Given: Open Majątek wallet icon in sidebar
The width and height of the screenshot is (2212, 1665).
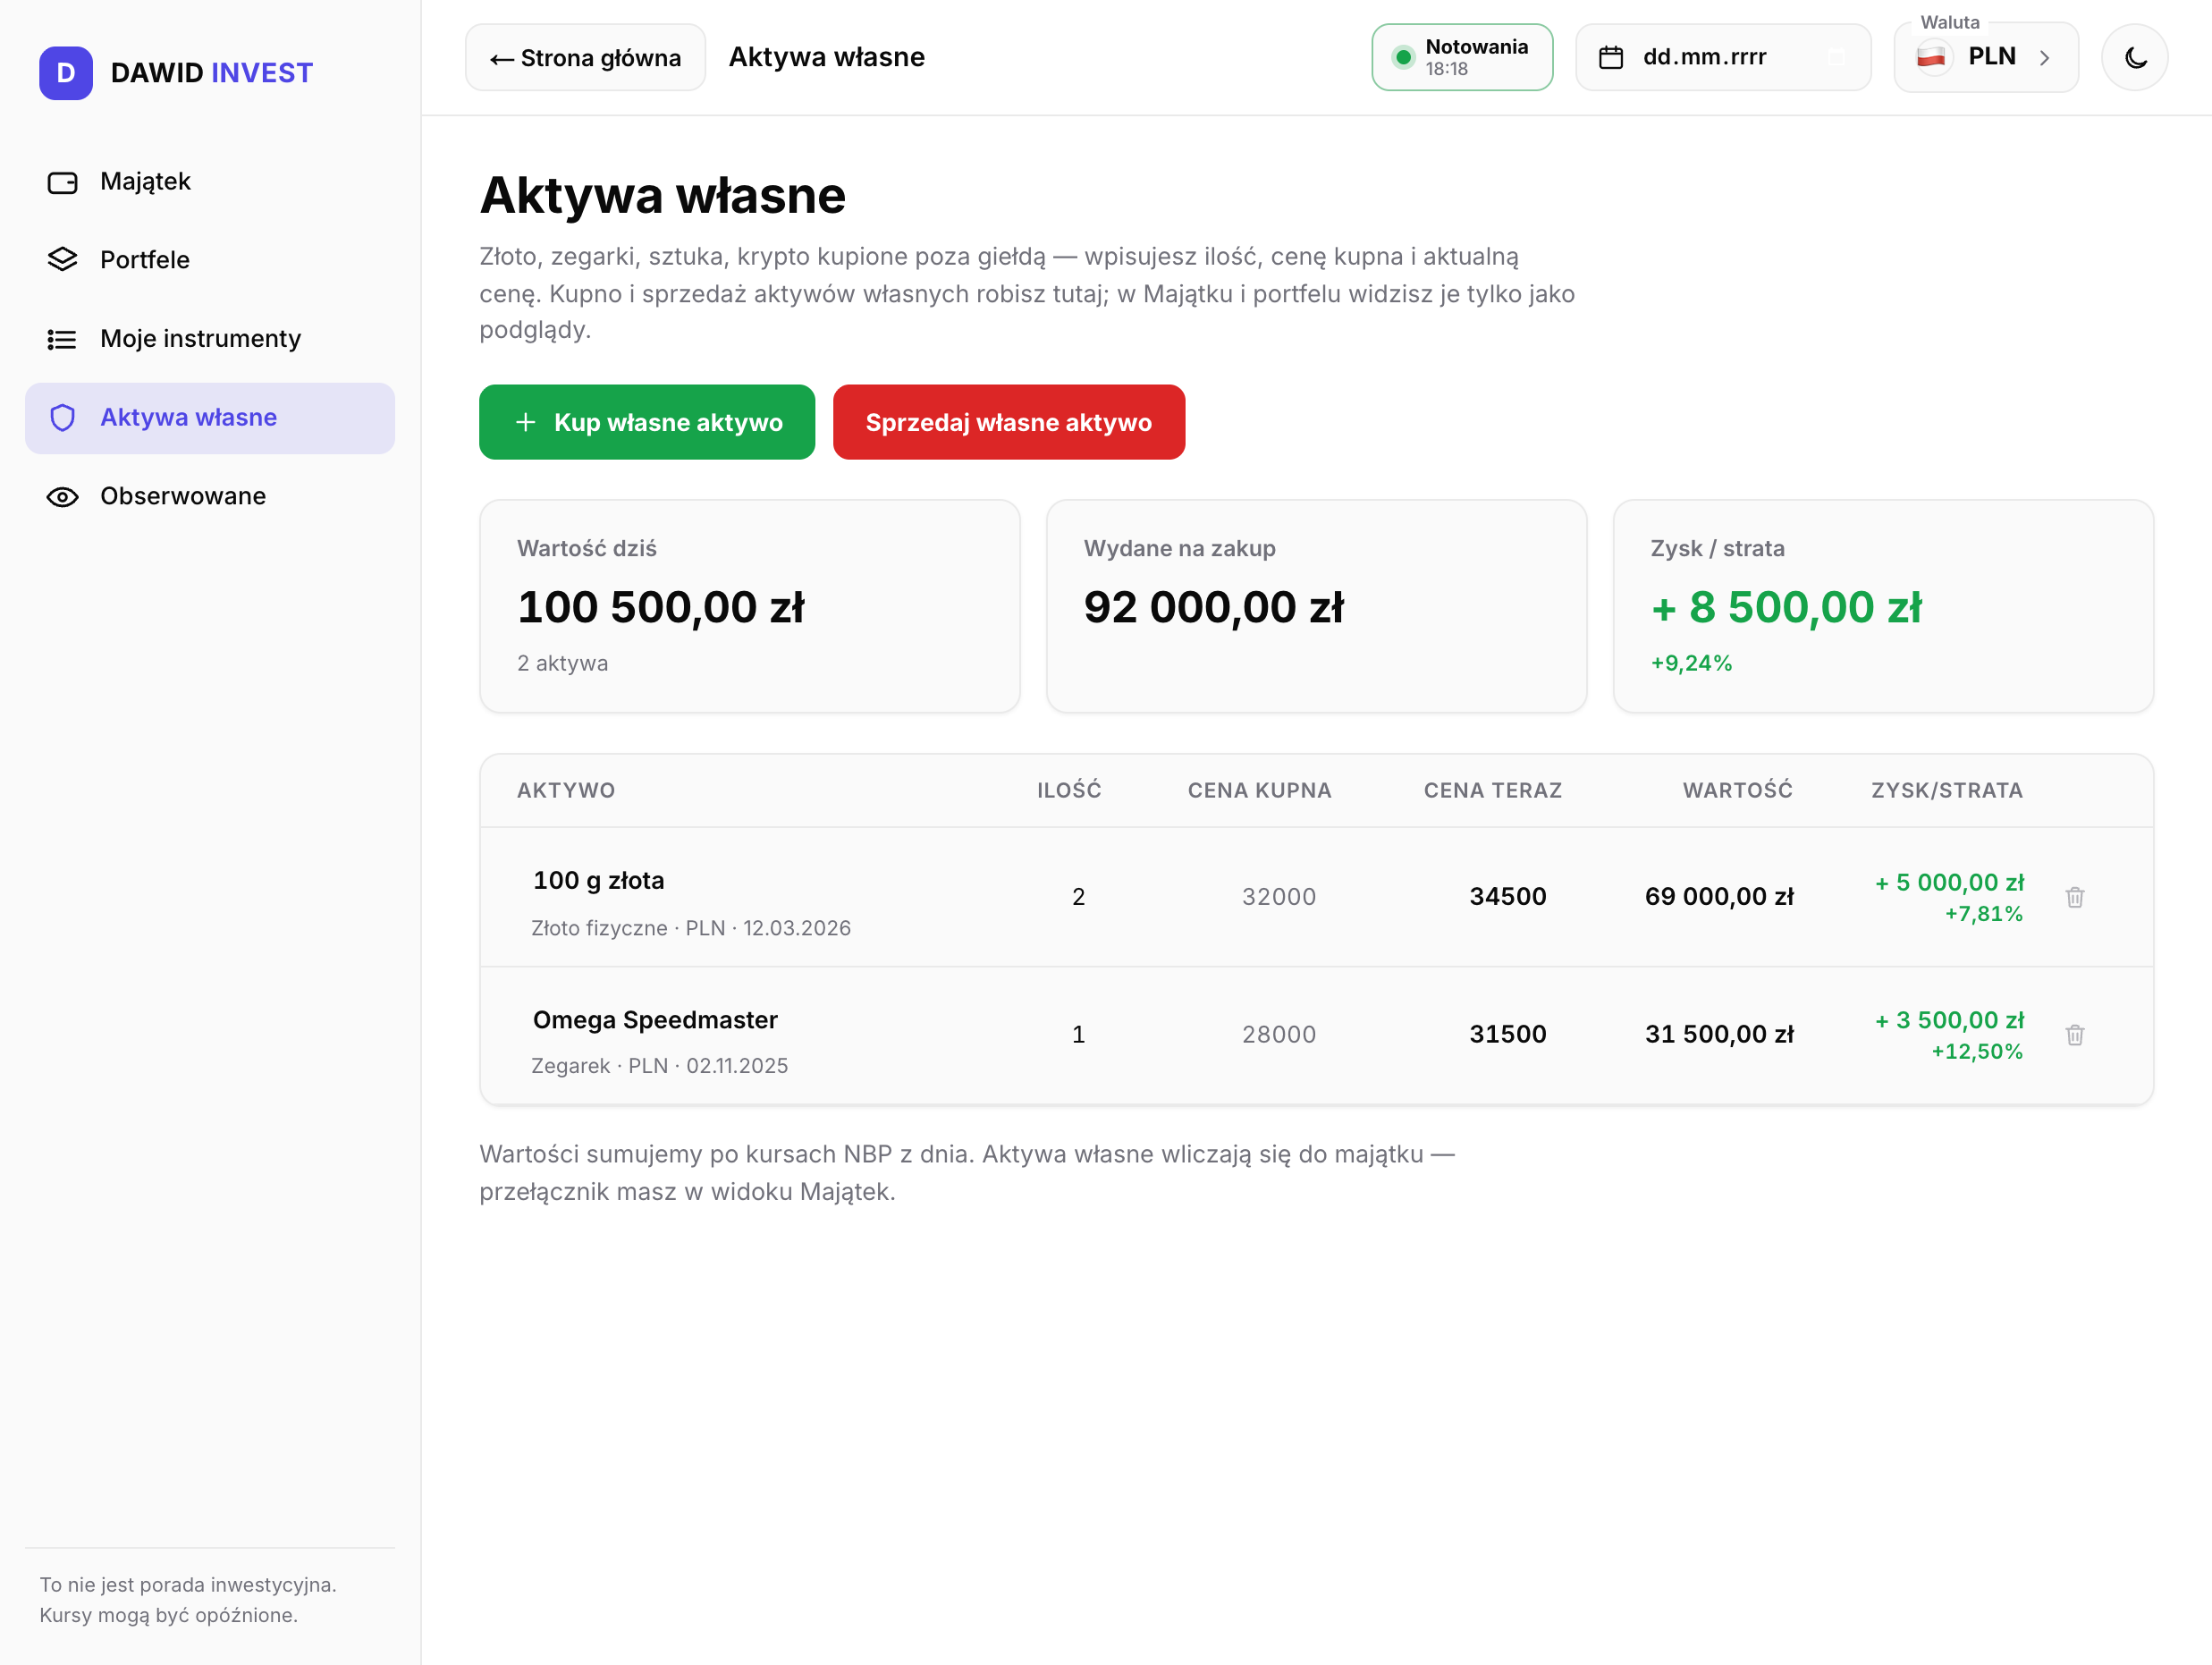Looking at the screenshot, I should click(62, 182).
